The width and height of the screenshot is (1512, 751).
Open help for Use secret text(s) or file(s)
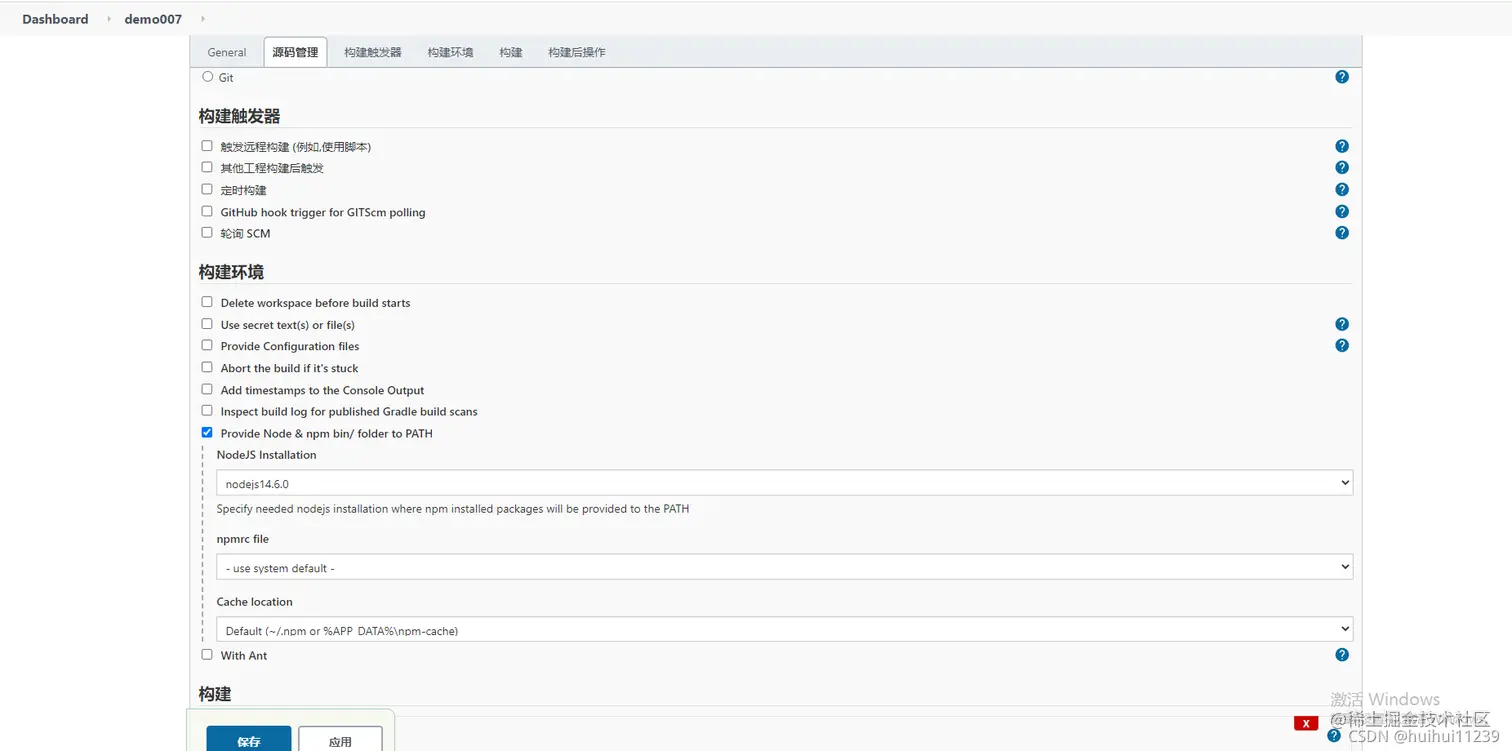pos(1342,324)
